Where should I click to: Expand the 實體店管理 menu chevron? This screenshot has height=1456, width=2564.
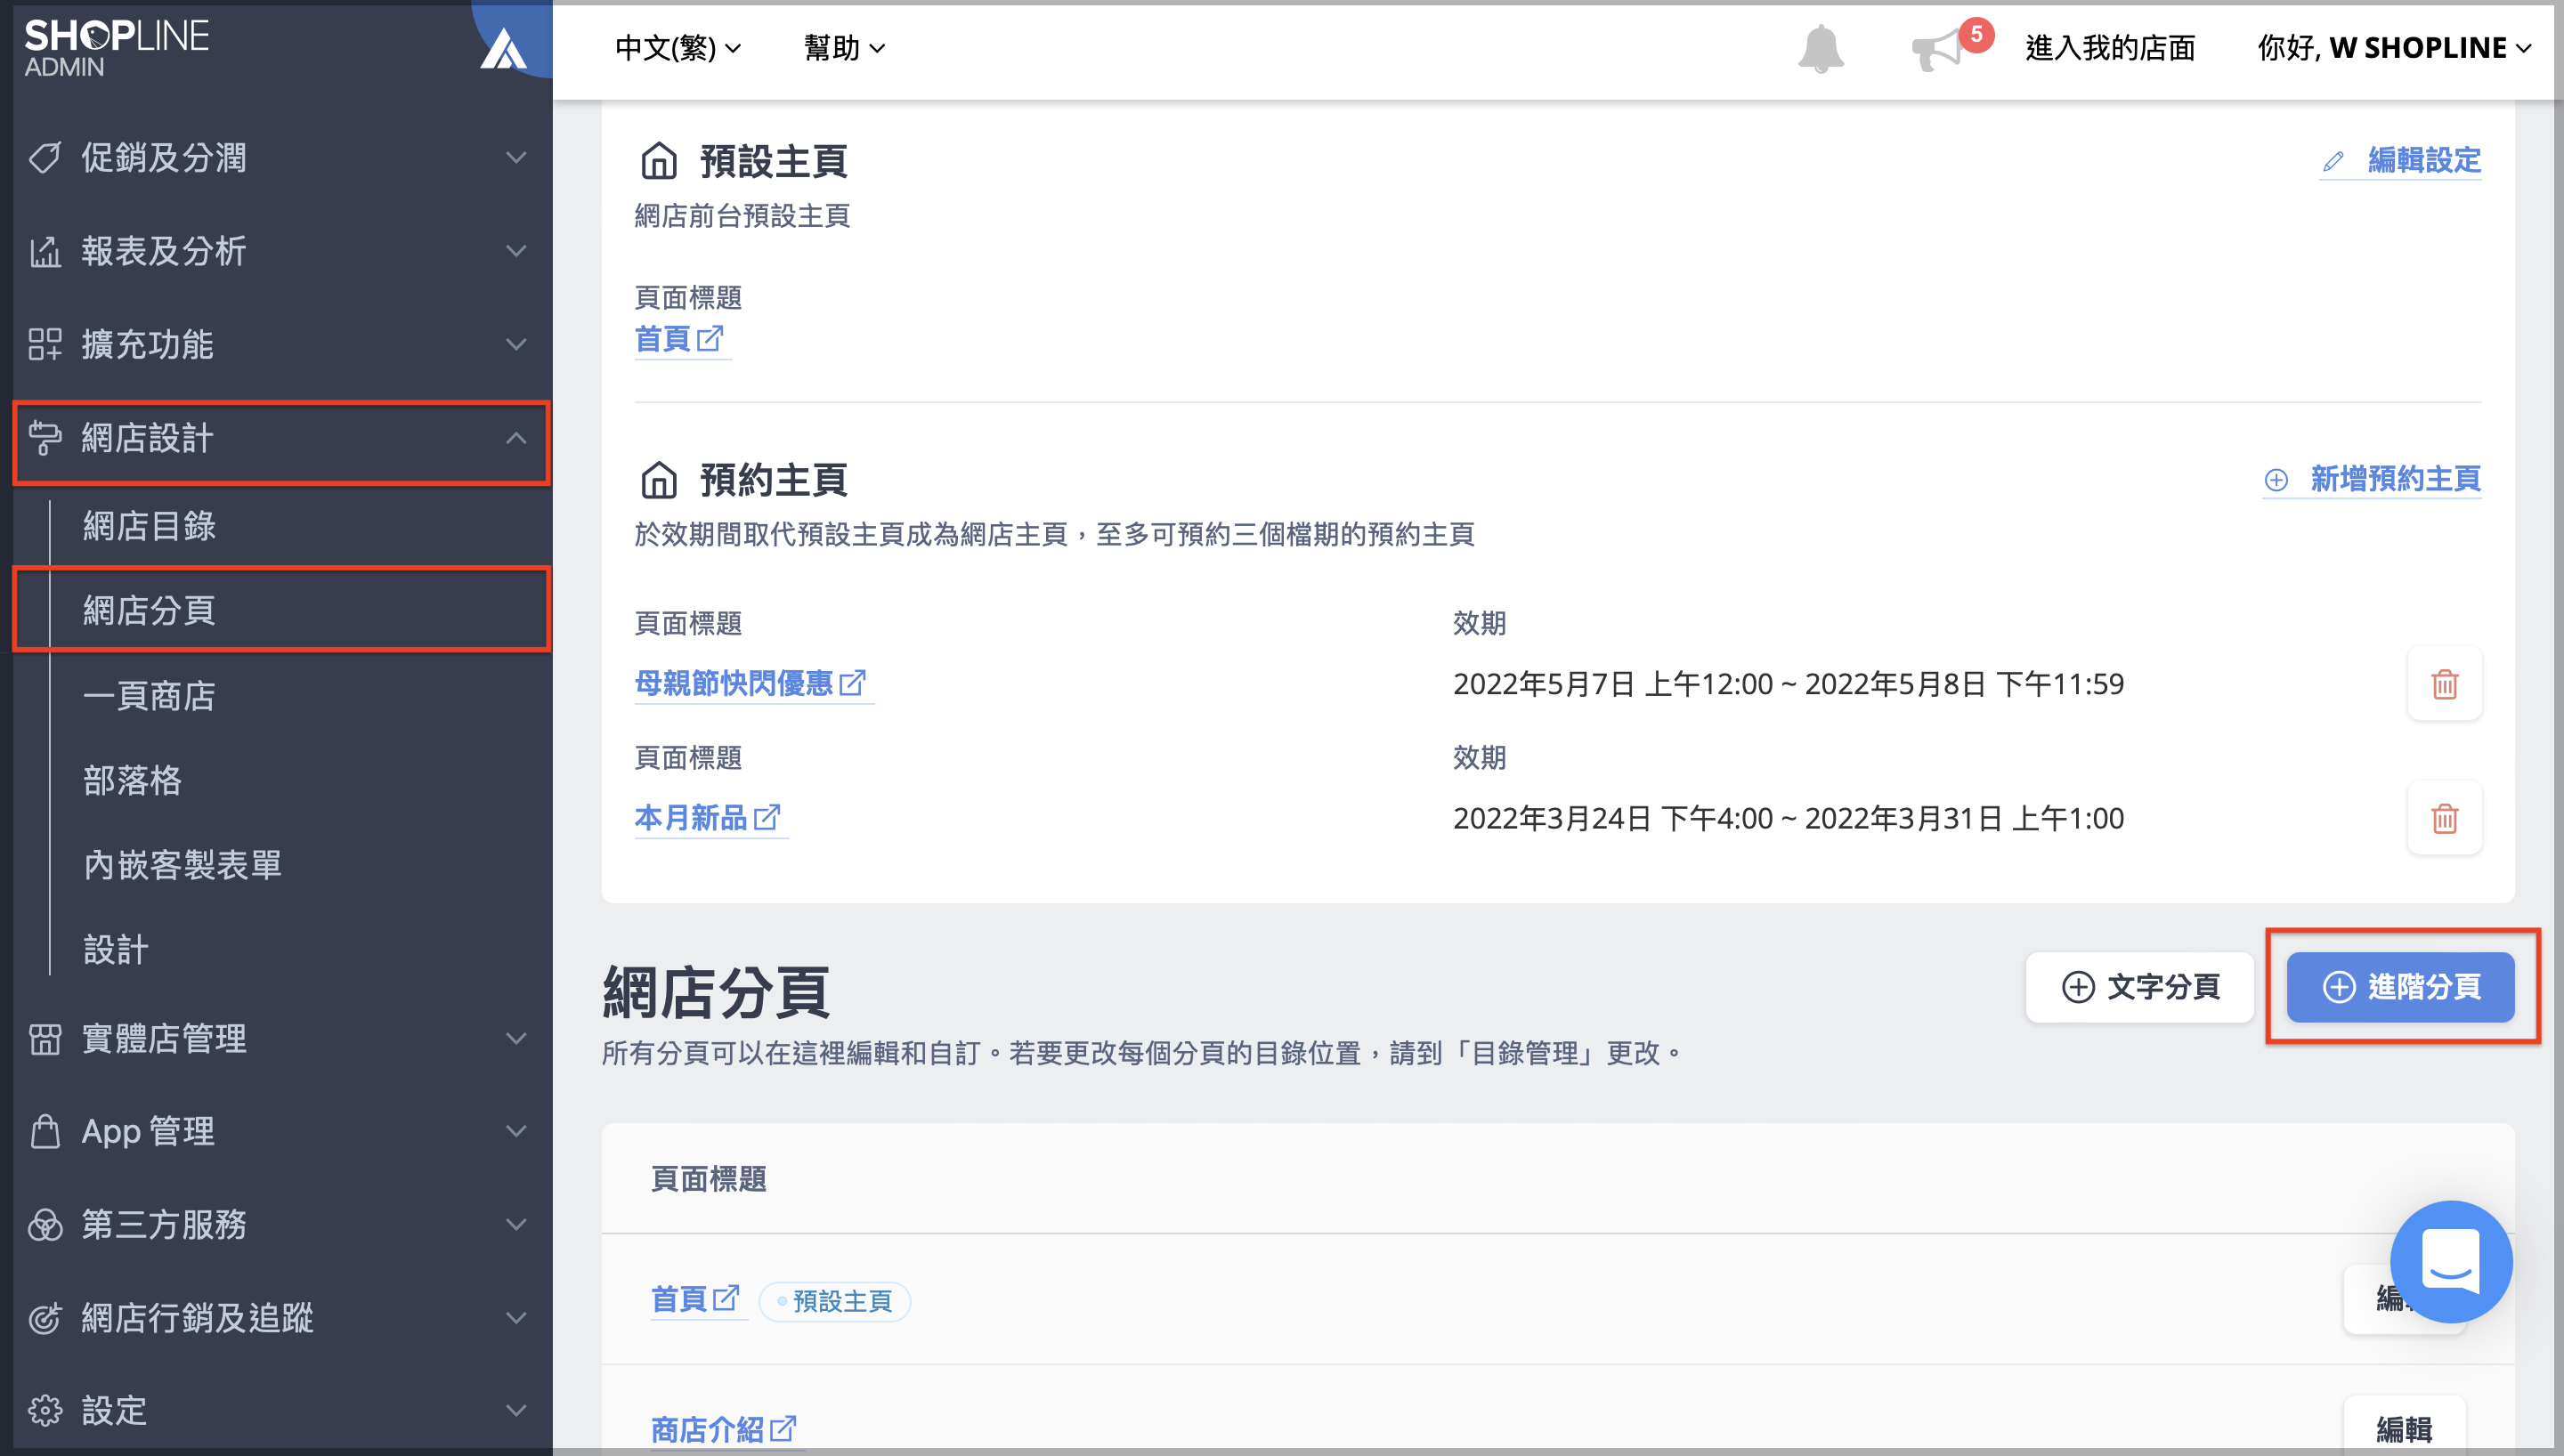point(516,1038)
